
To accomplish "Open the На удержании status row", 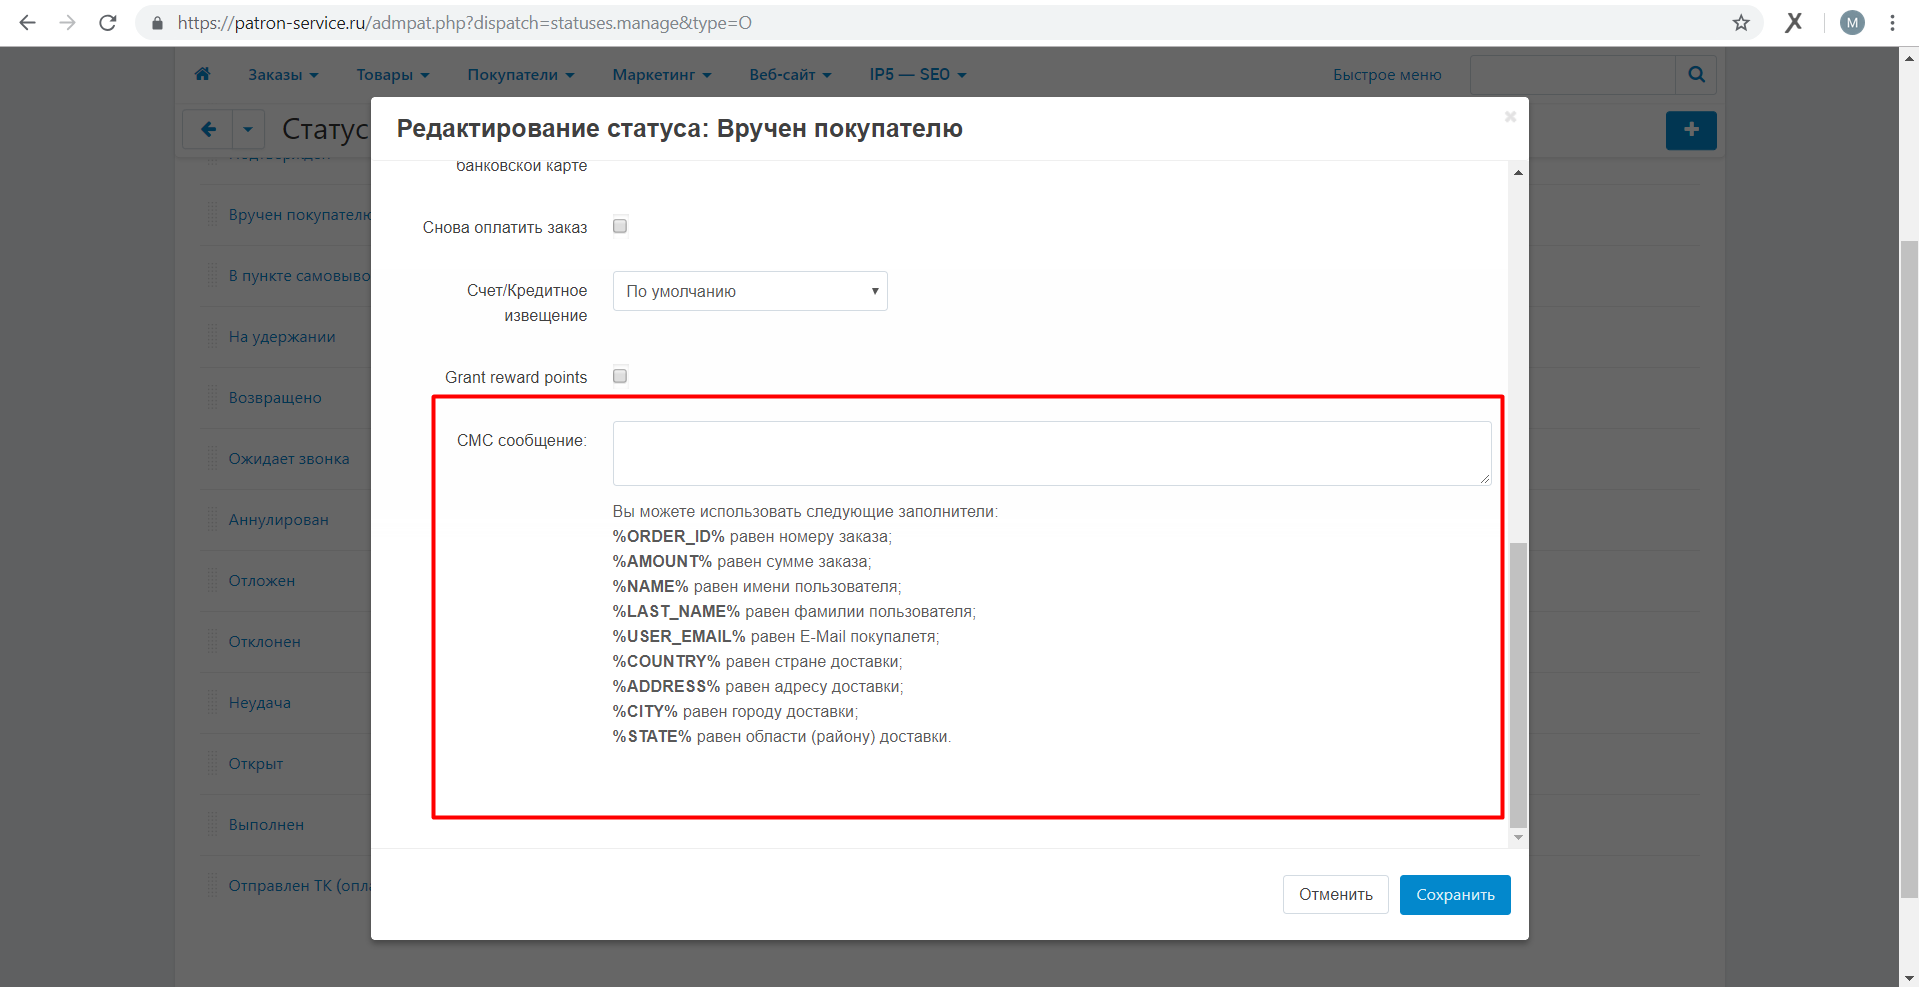I will click(x=282, y=337).
